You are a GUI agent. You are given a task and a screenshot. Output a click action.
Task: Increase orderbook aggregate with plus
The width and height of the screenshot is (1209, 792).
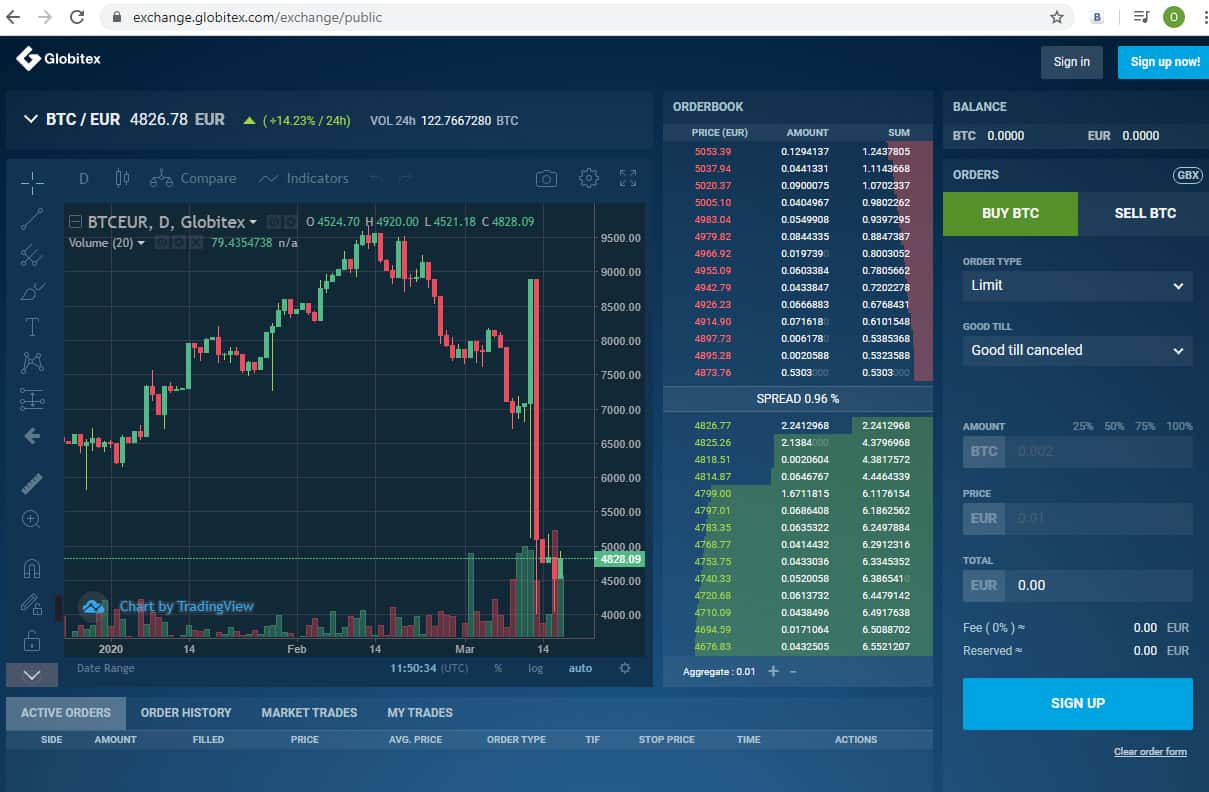[x=773, y=671]
